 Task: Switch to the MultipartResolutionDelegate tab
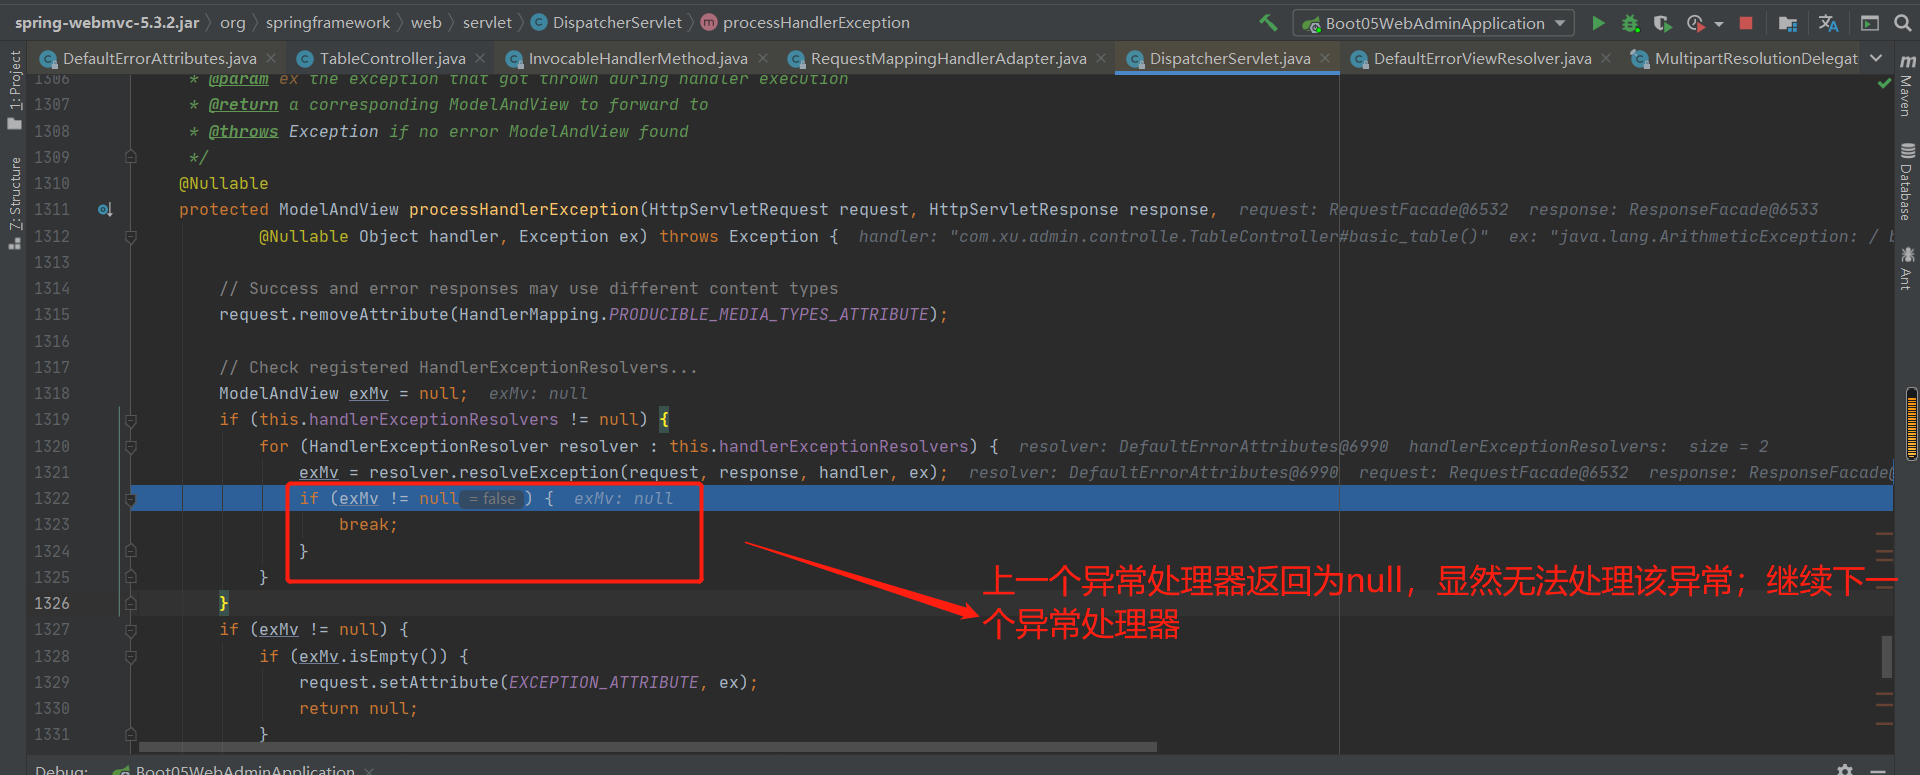pyautogui.click(x=1745, y=58)
